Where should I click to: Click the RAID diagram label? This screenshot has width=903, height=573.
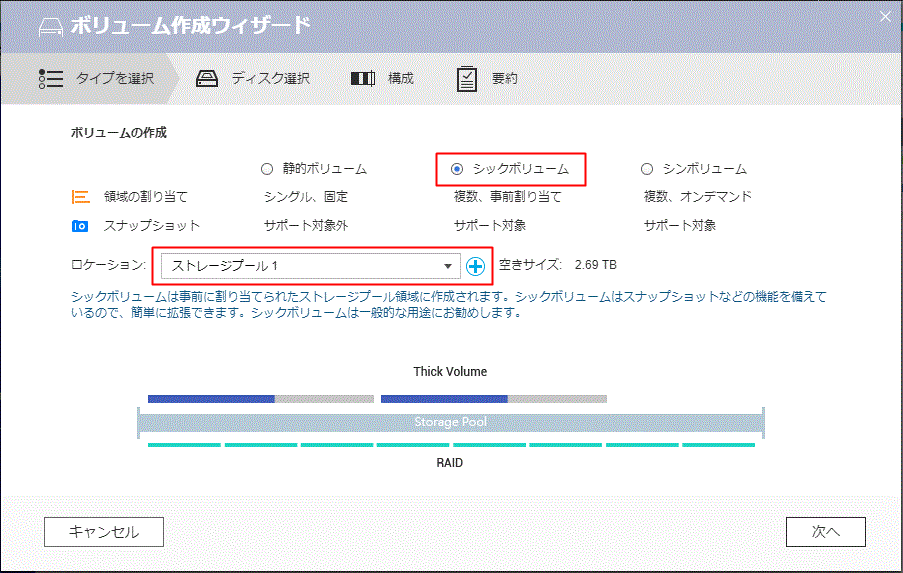click(450, 463)
